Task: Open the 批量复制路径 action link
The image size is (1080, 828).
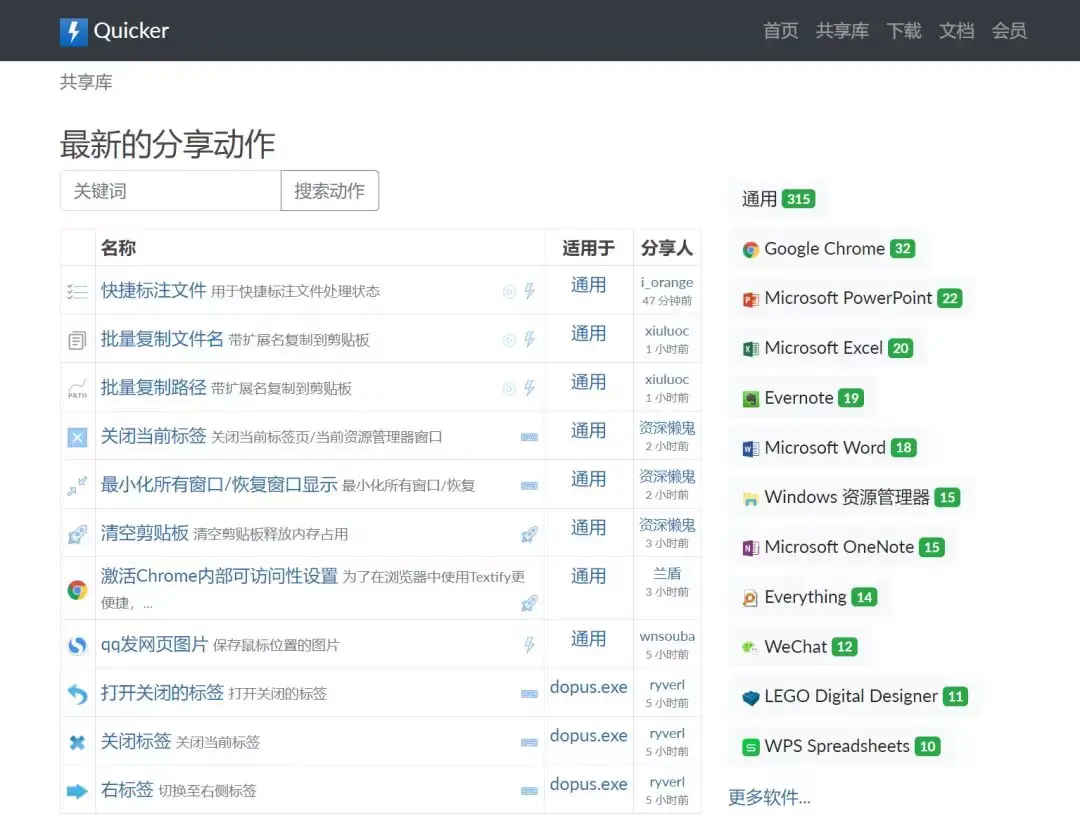Action: coord(154,388)
